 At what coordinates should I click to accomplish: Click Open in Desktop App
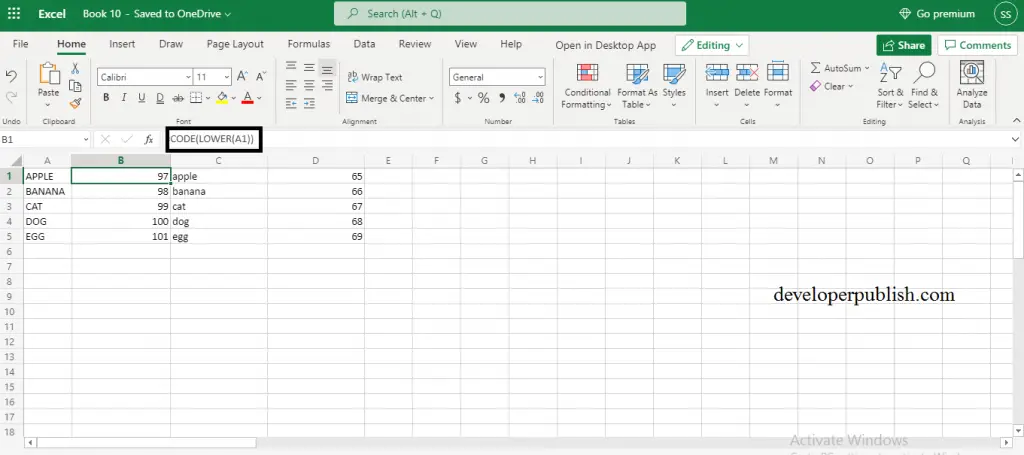point(605,46)
